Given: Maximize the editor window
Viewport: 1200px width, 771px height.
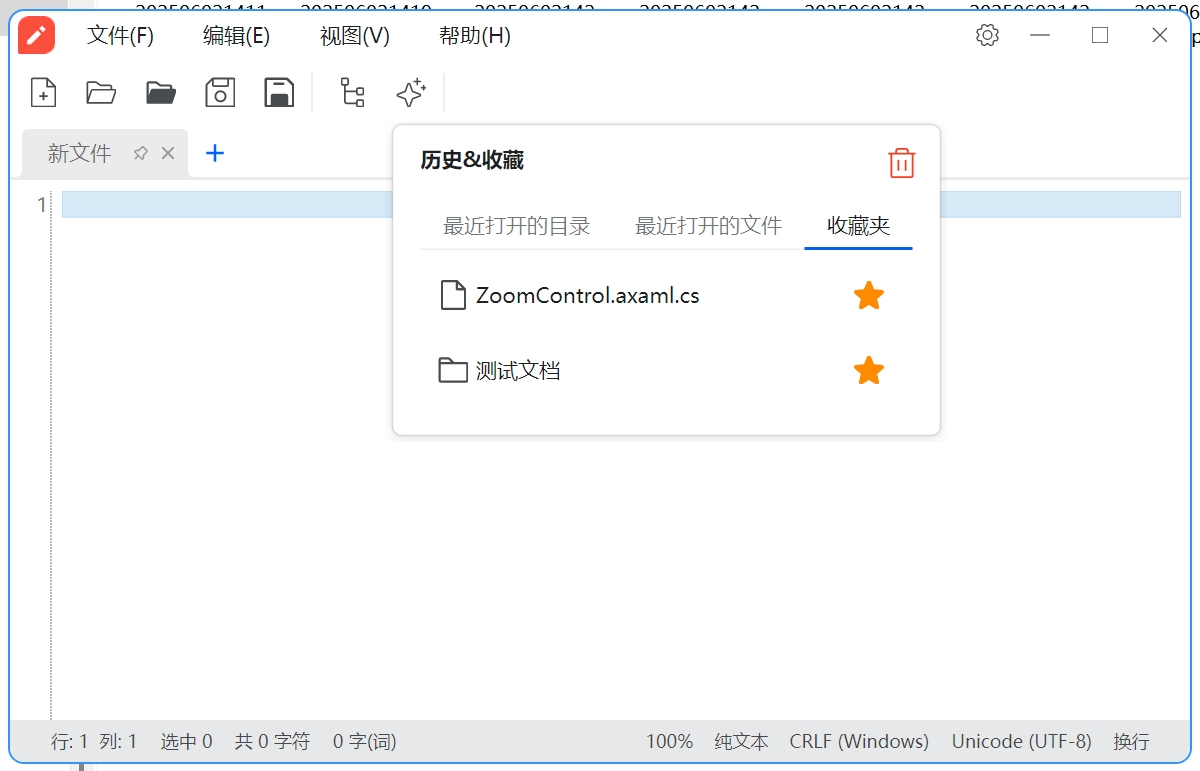Looking at the screenshot, I should click(x=1100, y=36).
